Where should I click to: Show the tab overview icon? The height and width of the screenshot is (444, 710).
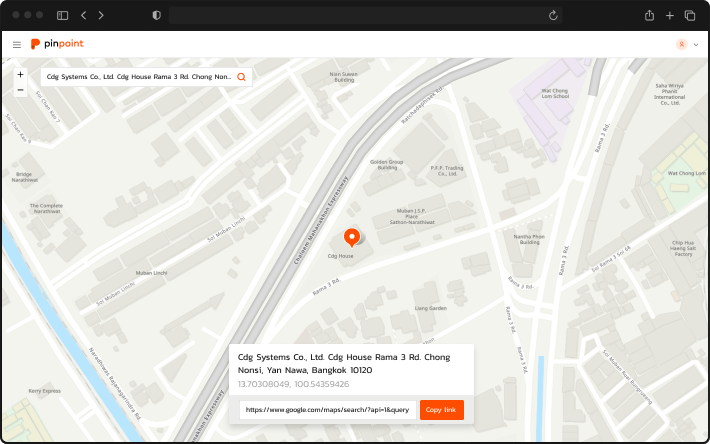click(690, 15)
